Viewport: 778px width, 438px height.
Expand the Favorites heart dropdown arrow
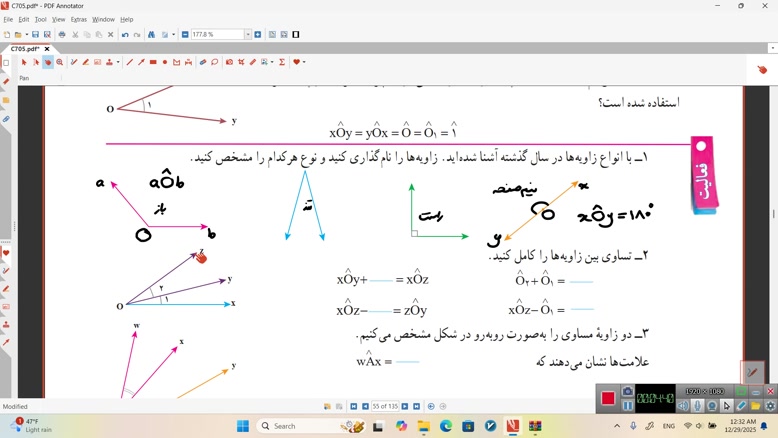303,62
